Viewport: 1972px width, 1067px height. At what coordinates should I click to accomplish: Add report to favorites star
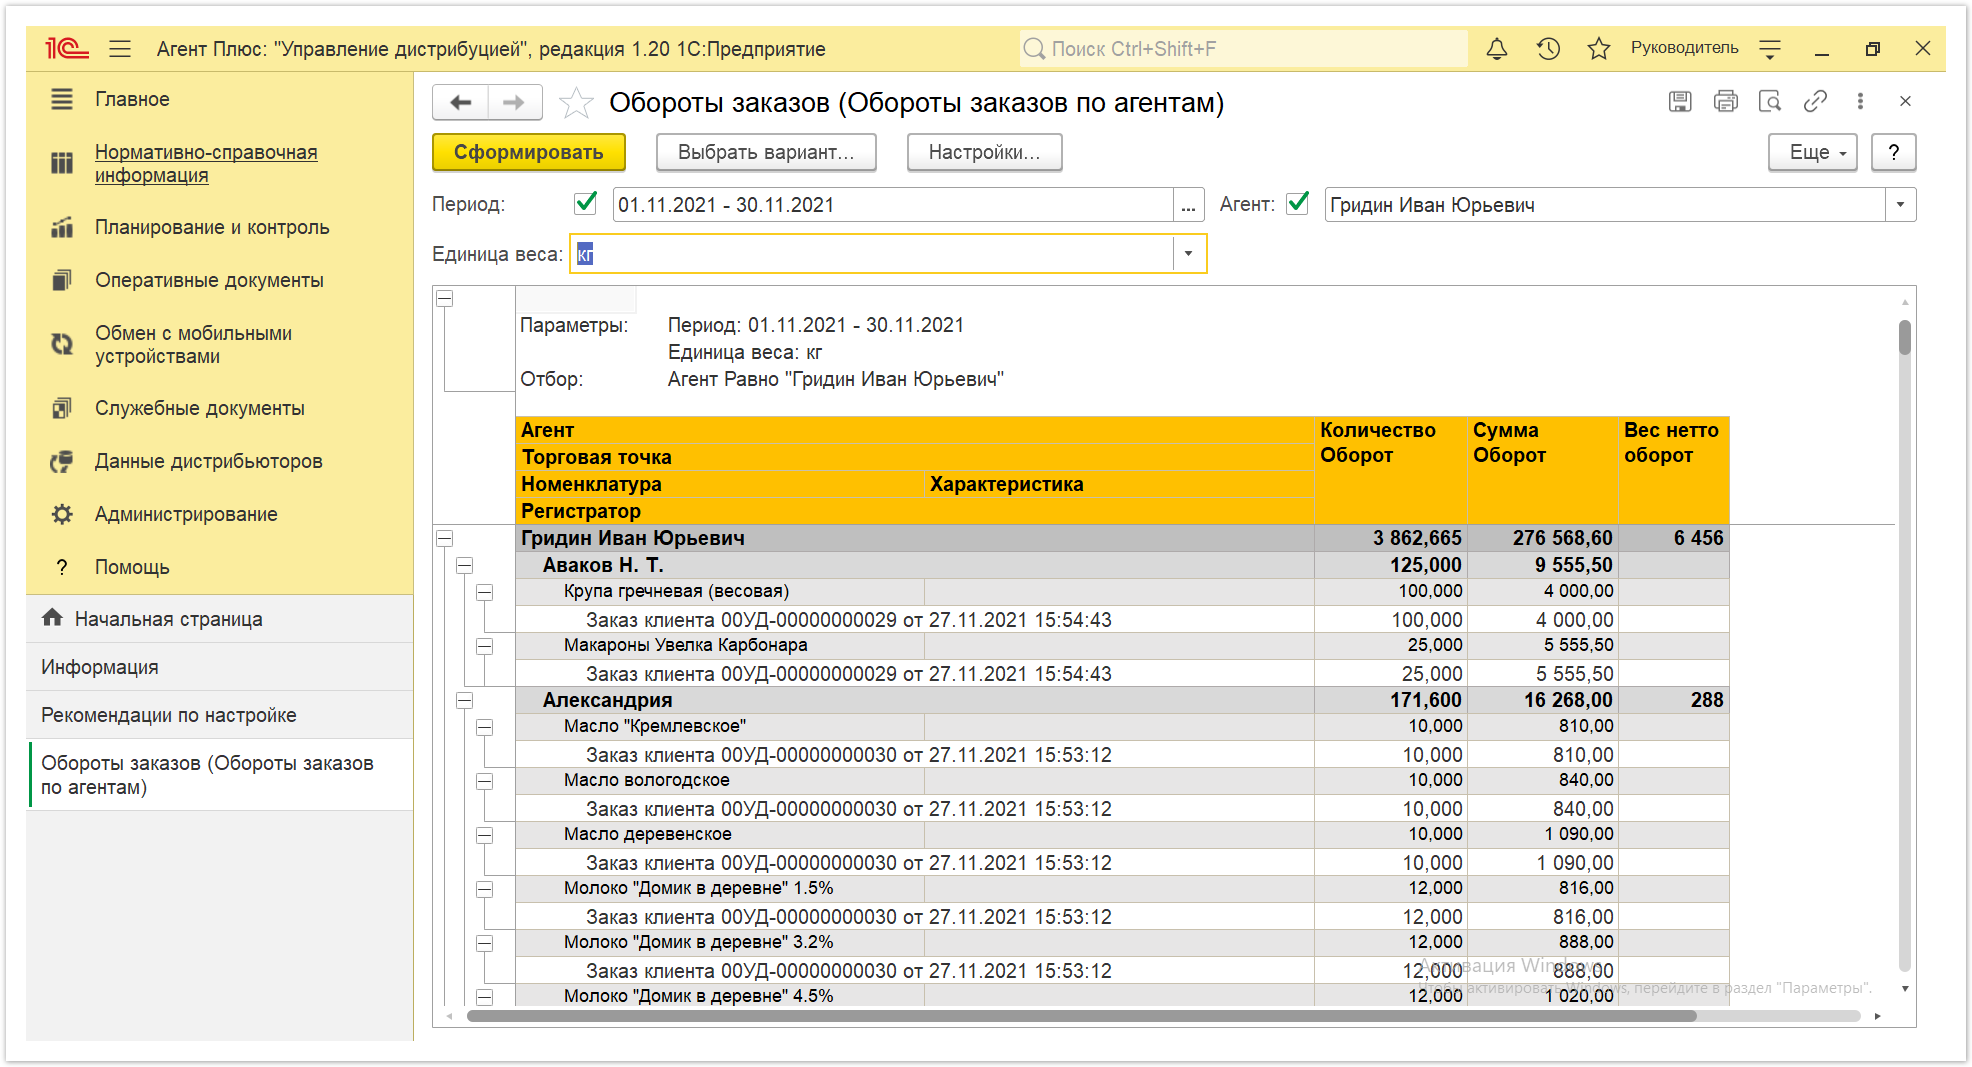(x=576, y=102)
